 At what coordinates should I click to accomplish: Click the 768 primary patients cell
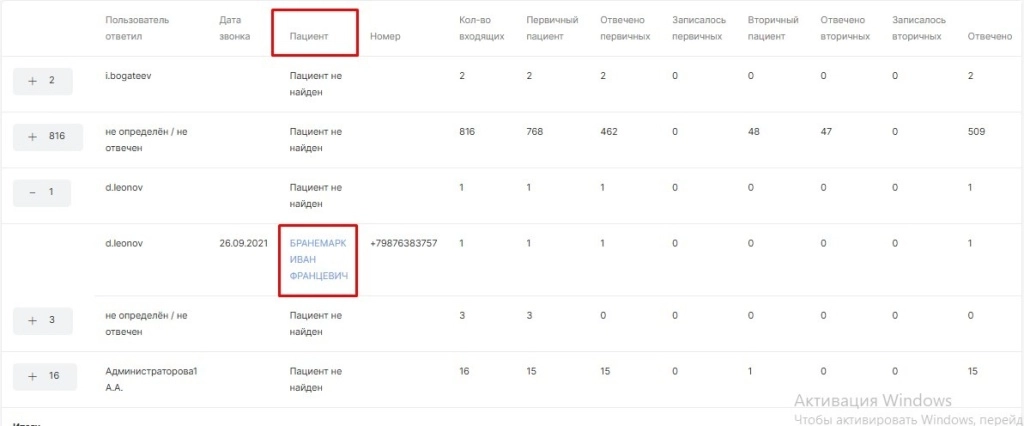(534, 132)
